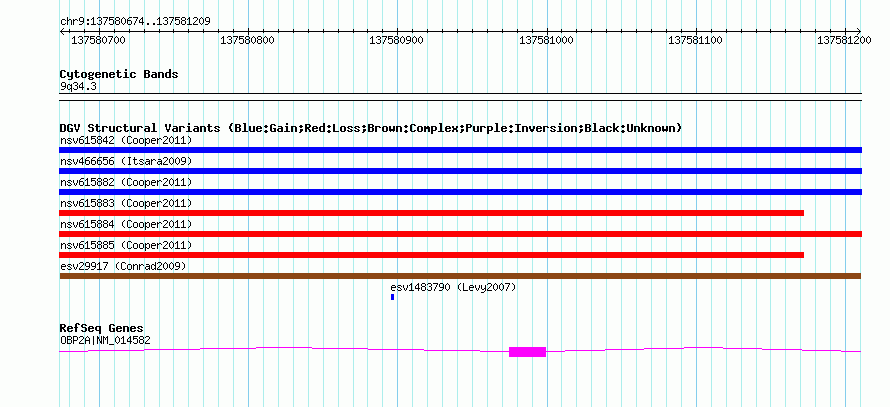This screenshot has width=890, height=407.
Task: Click the left arrowhead of the ruler
Action: 62,31
